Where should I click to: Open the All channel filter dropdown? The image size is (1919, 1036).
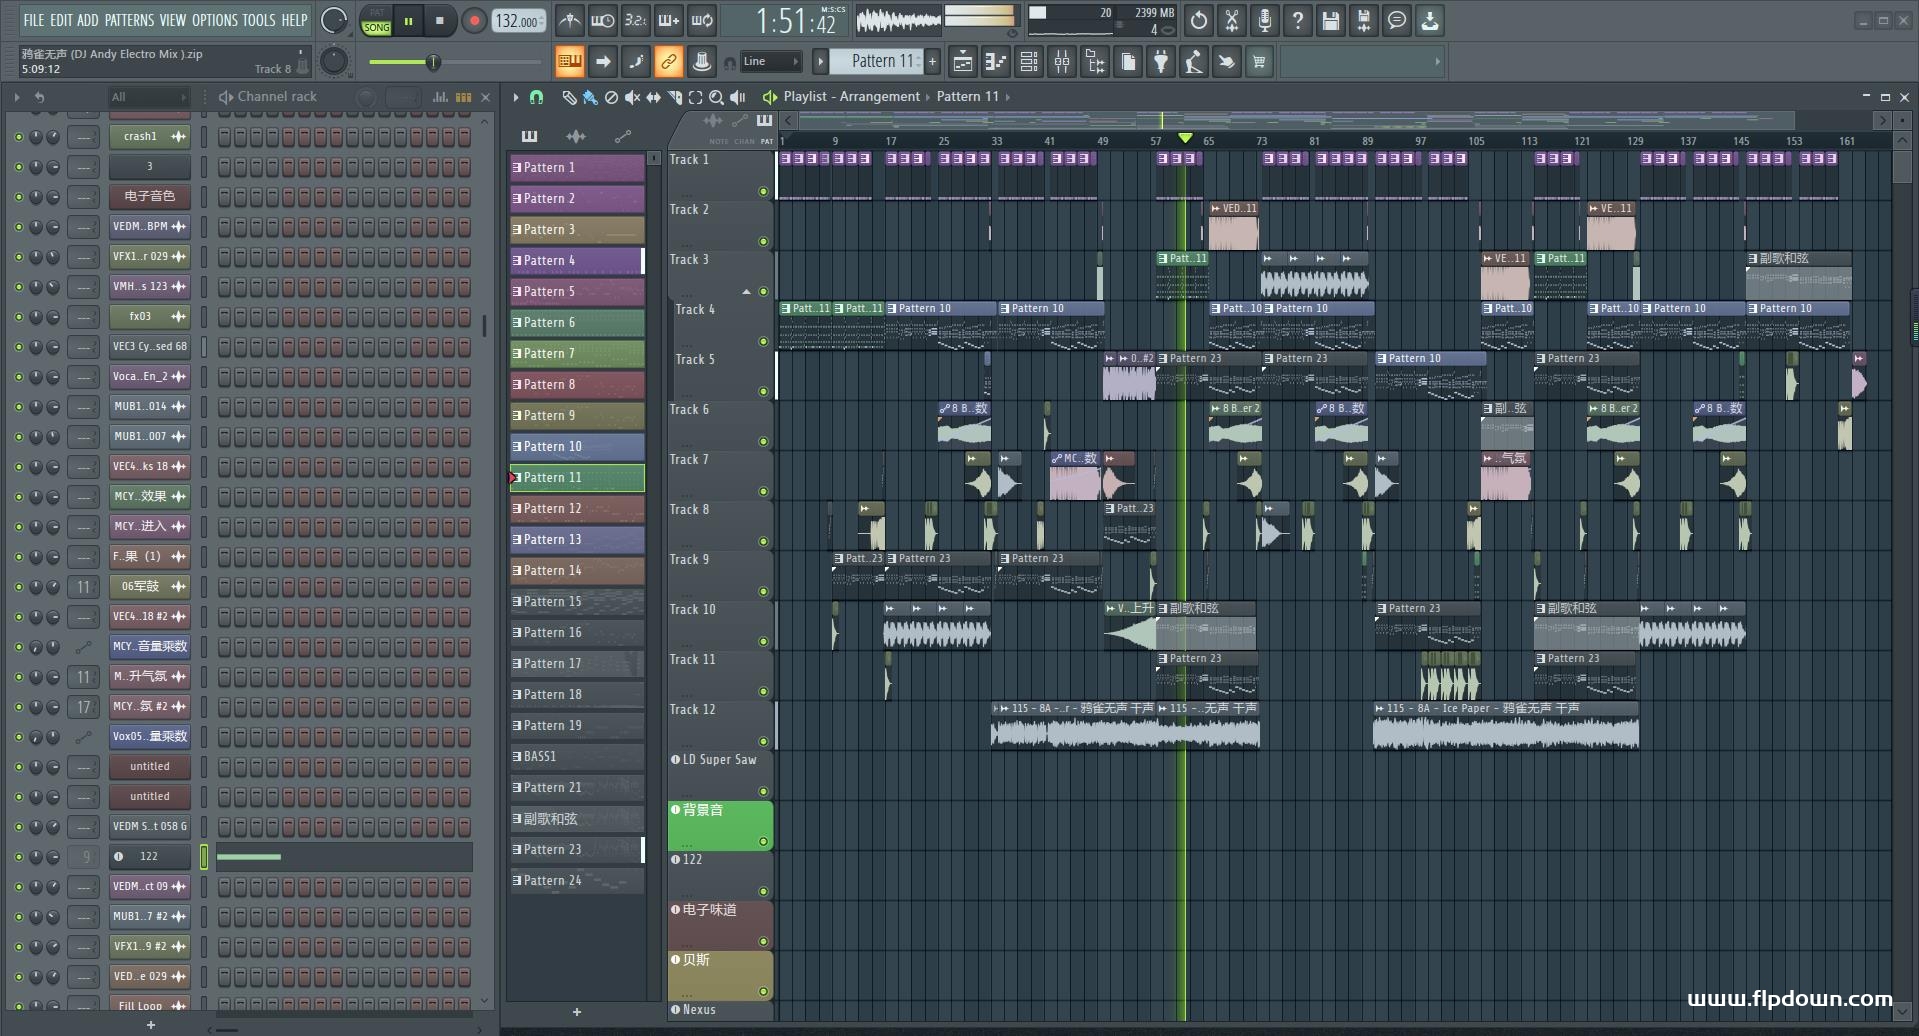(x=148, y=97)
